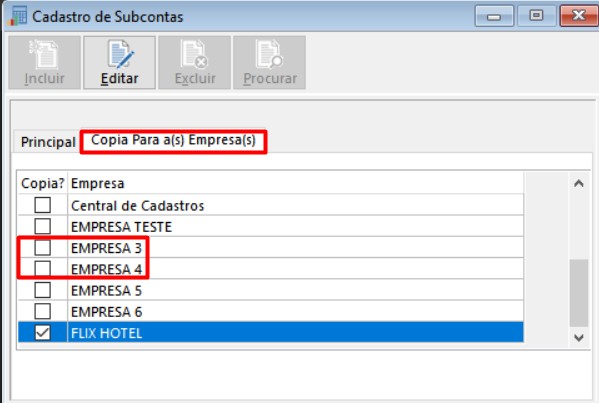The image size is (599, 403).
Task: Tick the EMPRESA 5 checkbox
Action: pos(42,290)
